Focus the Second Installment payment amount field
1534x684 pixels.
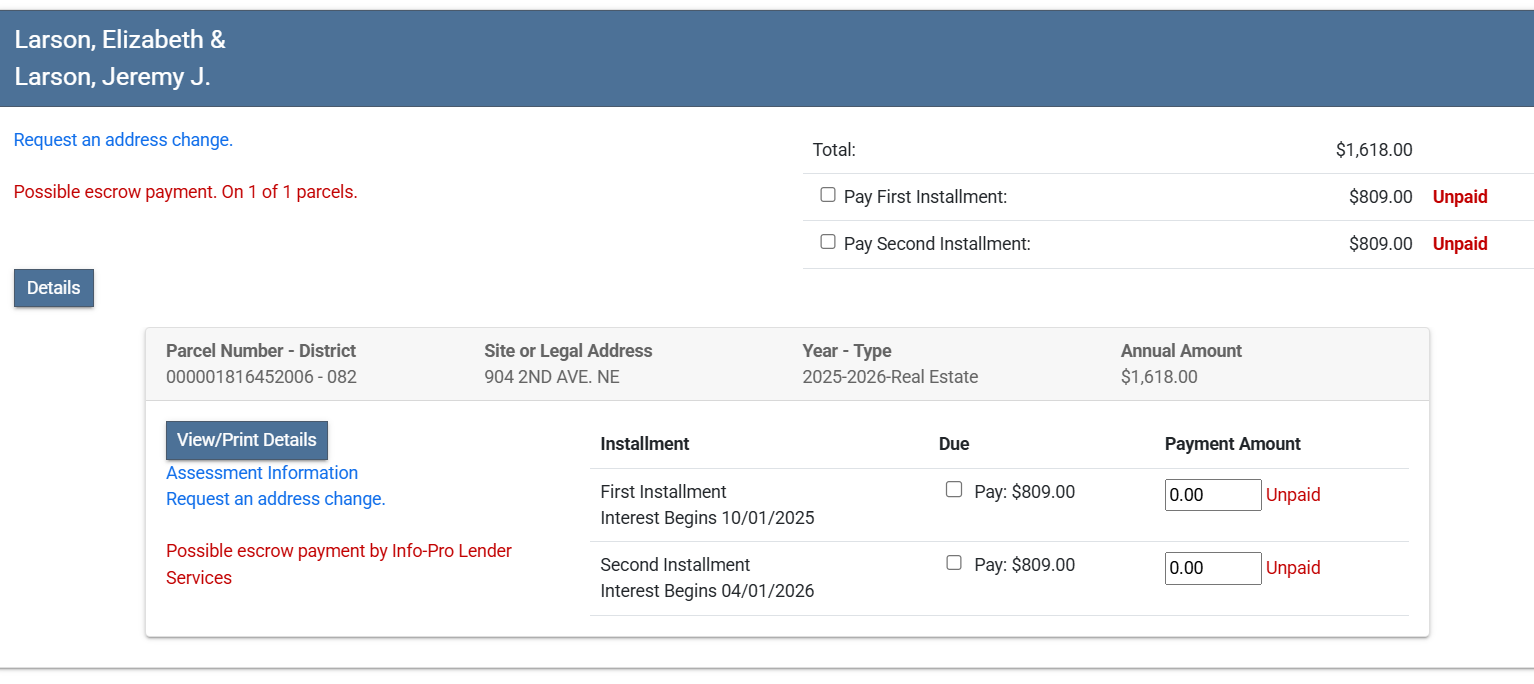(1212, 568)
